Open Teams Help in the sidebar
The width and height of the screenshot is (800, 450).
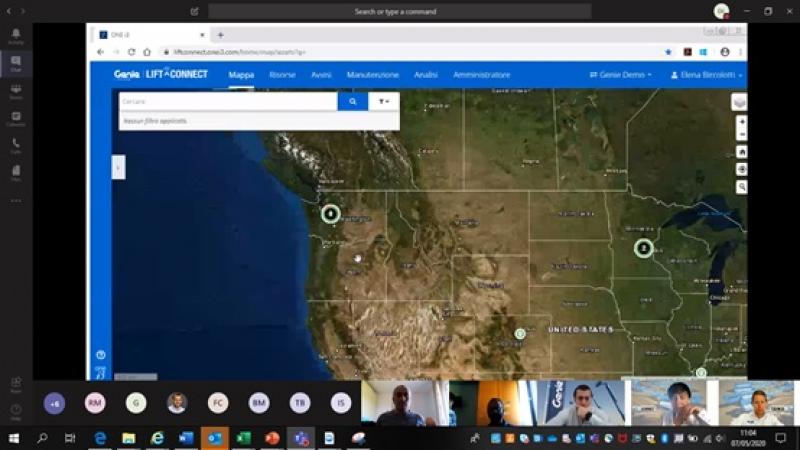tap(16, 412)
